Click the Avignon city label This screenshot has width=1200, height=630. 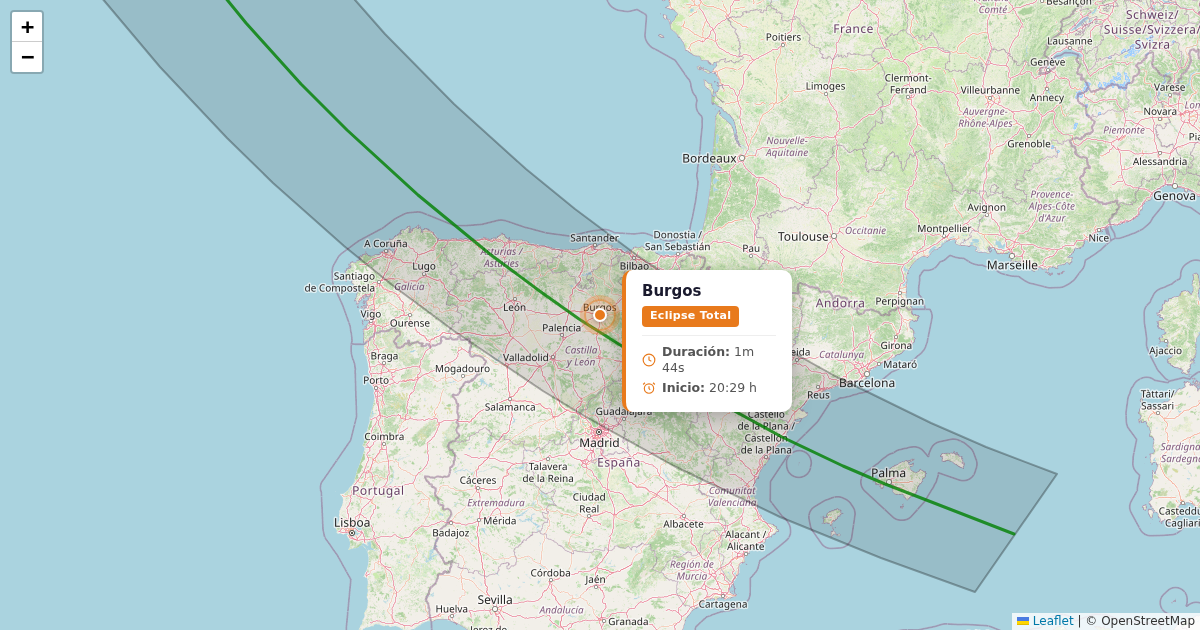[x=987, y=208]
